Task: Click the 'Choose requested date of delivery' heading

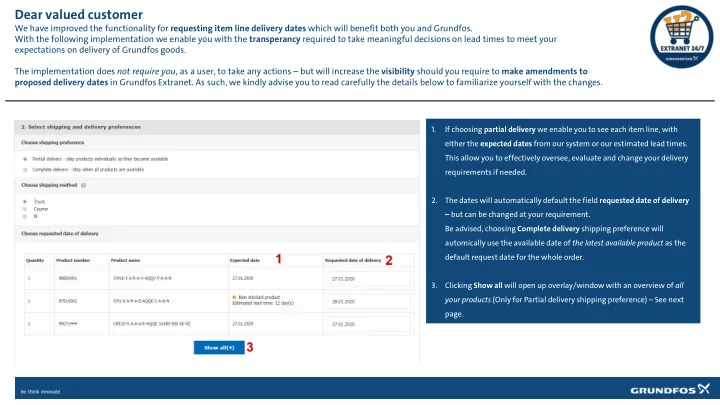Action: [x=60, y=234]
